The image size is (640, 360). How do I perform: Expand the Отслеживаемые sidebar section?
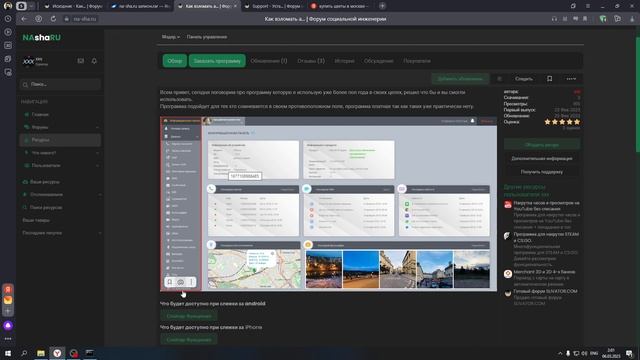(100, 195)
